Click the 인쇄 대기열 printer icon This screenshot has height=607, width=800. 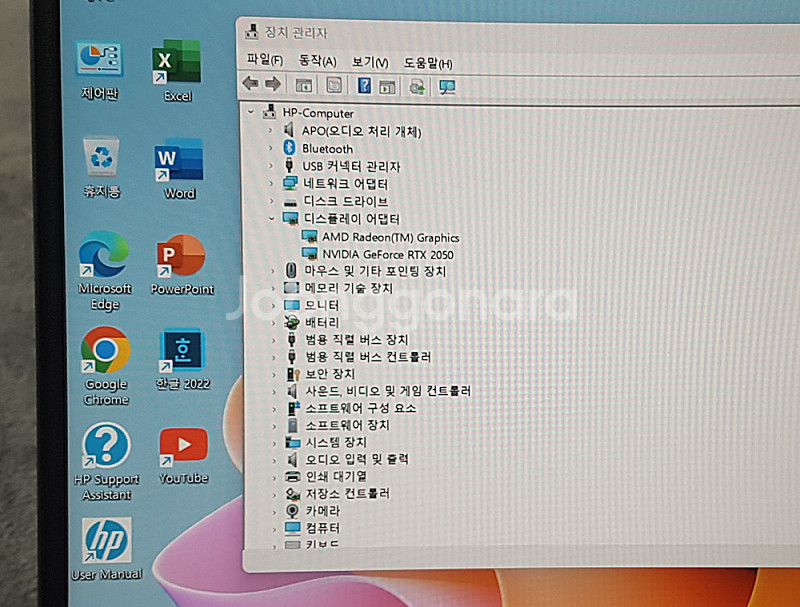pyautogui.click(x=293, y=476)
